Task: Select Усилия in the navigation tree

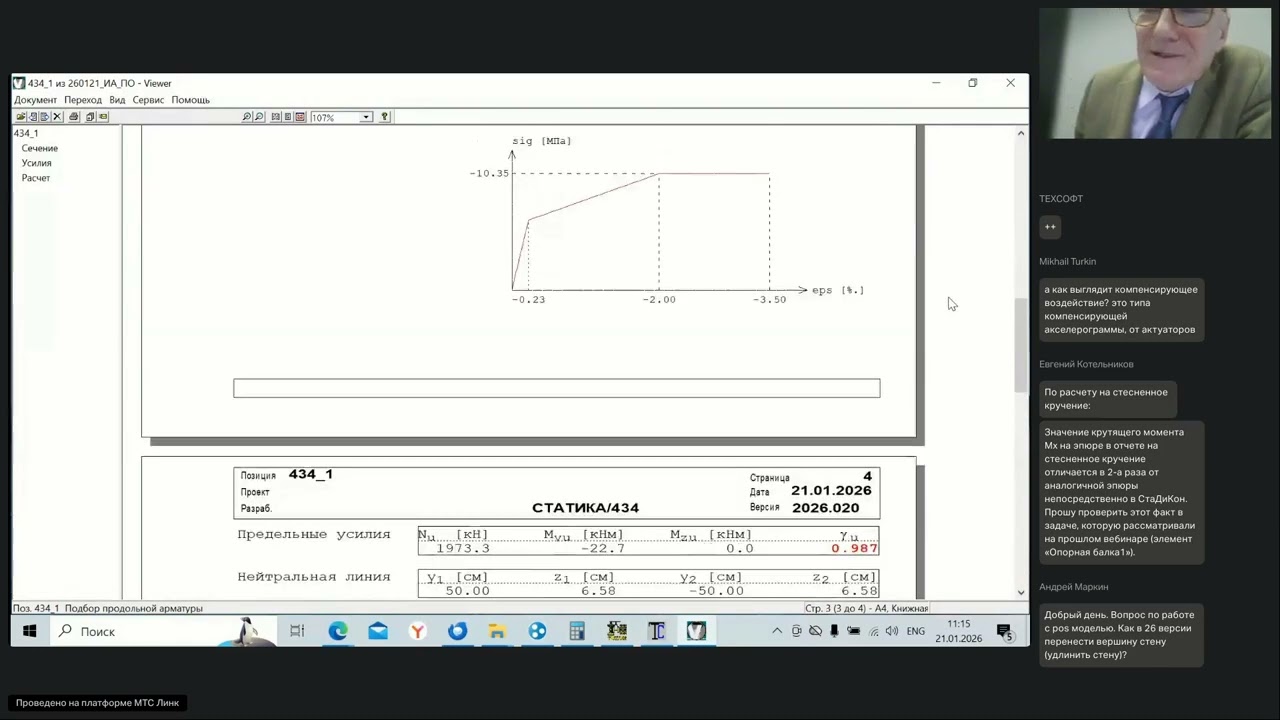Action: click(x=37, y=163)
